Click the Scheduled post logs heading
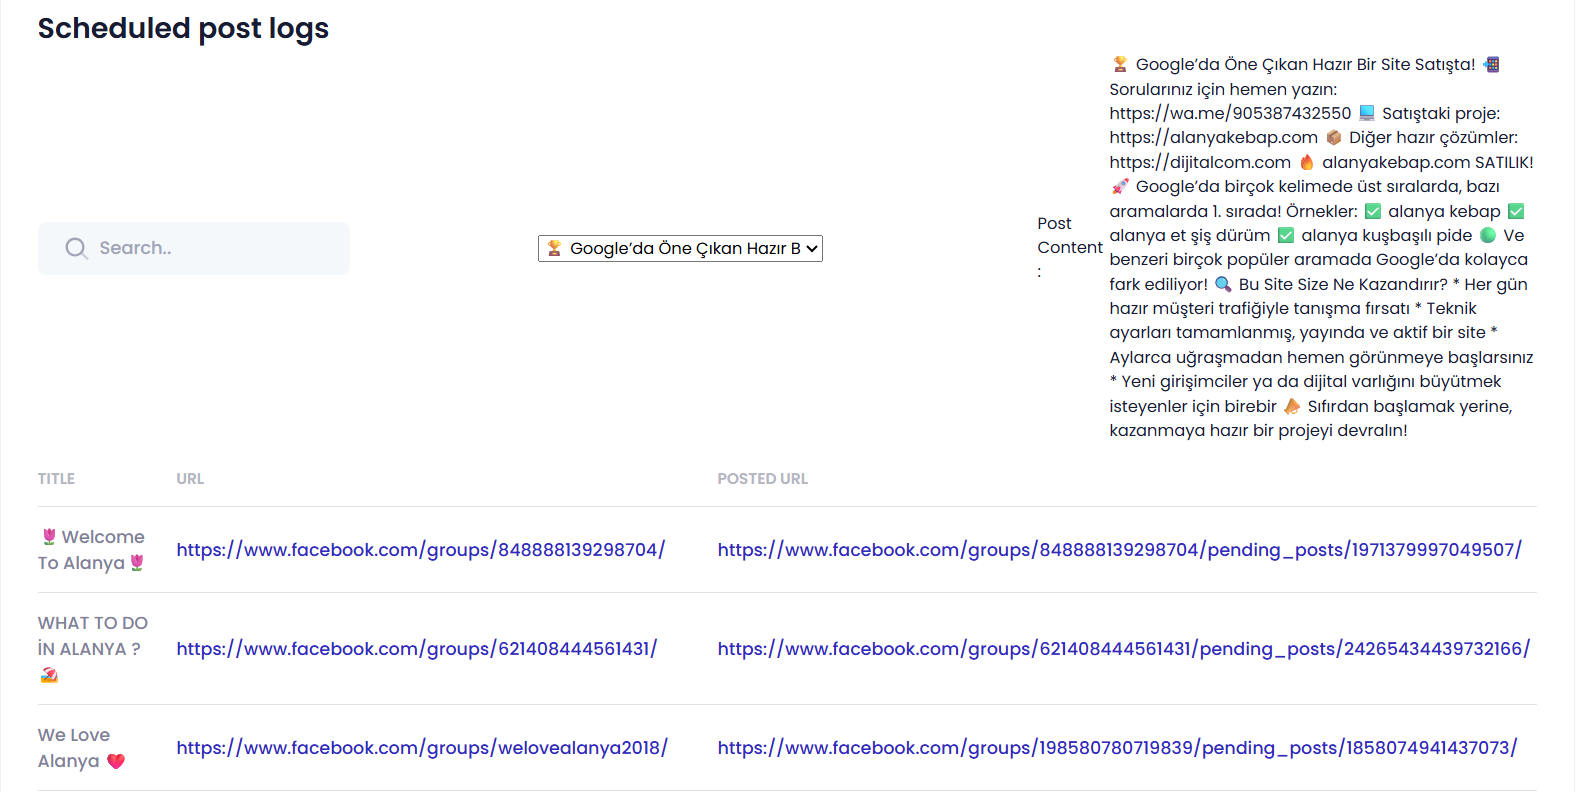This screenshot has height=792, width=1577. click(183, 29)
